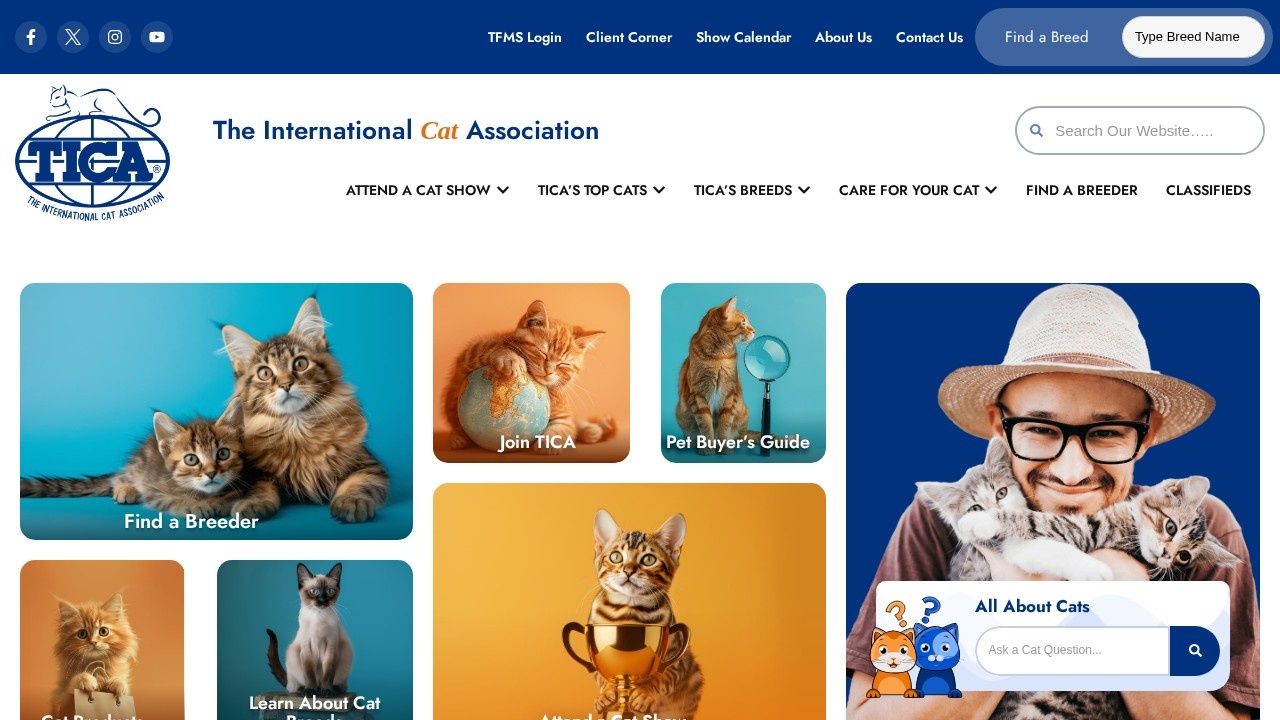Go to TFMS Login link
The height and width of the screenshot is (720, 1280).
pos(525,37)
